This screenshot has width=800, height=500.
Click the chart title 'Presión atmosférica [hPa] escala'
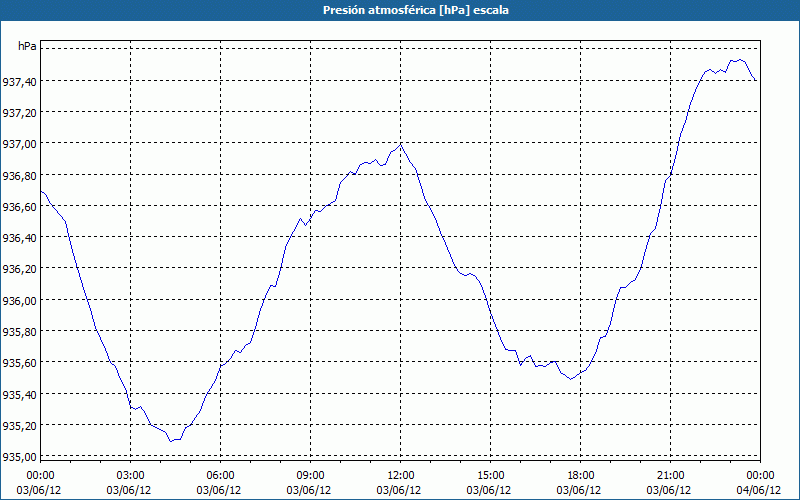[415, 10]
